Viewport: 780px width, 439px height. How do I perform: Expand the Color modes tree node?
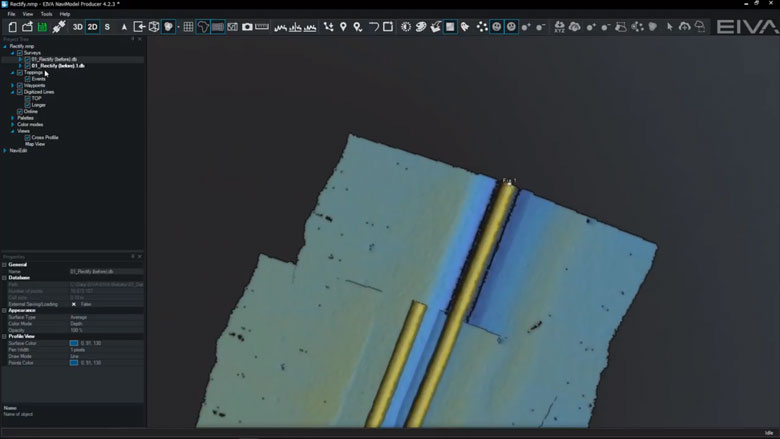13,124
